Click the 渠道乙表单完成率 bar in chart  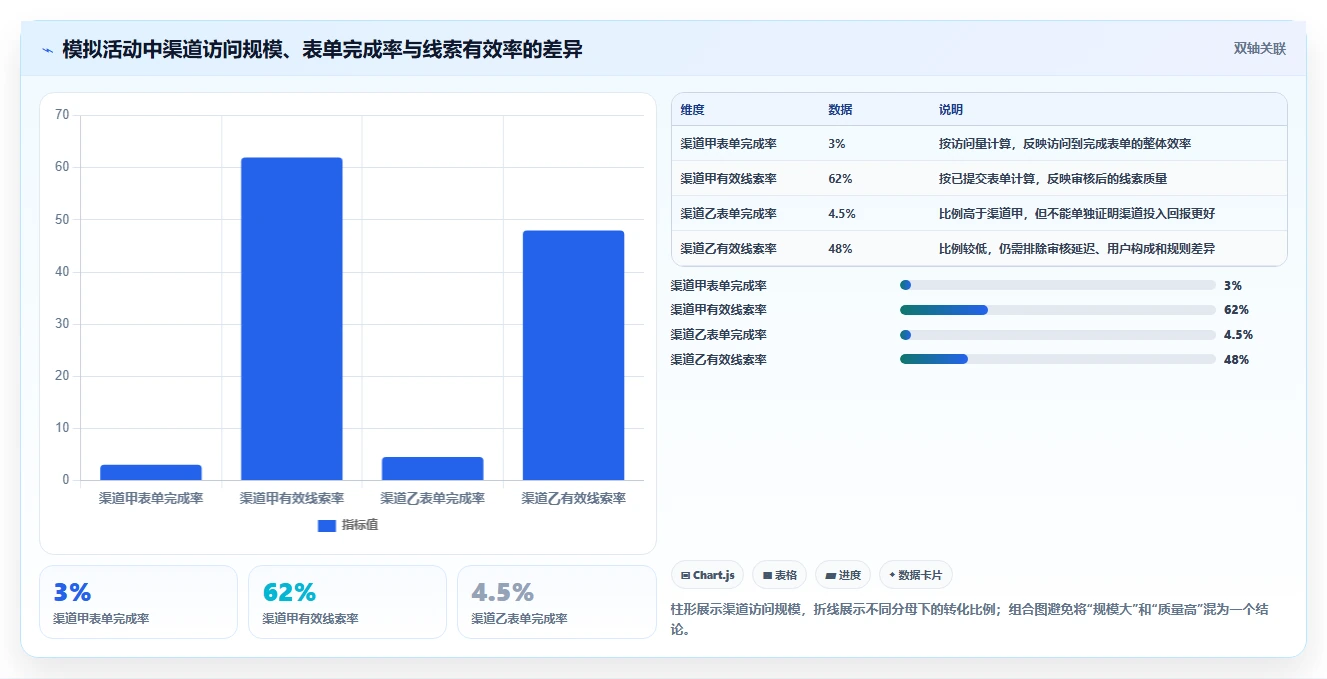point(433,468)
